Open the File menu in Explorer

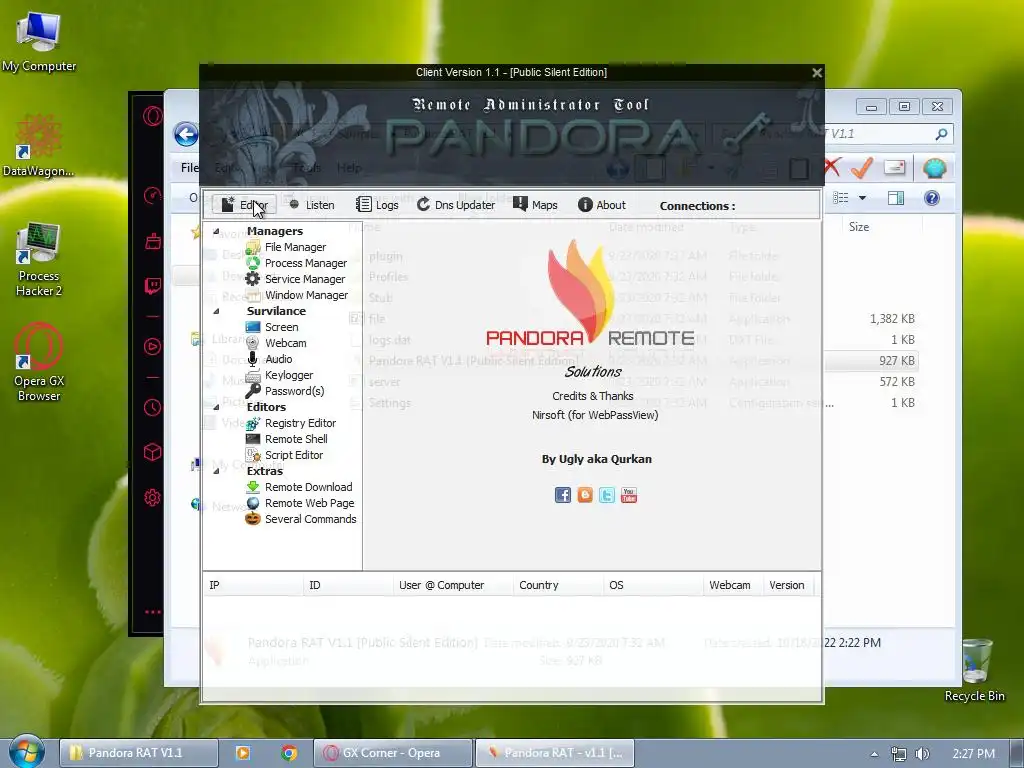(189, 168)
